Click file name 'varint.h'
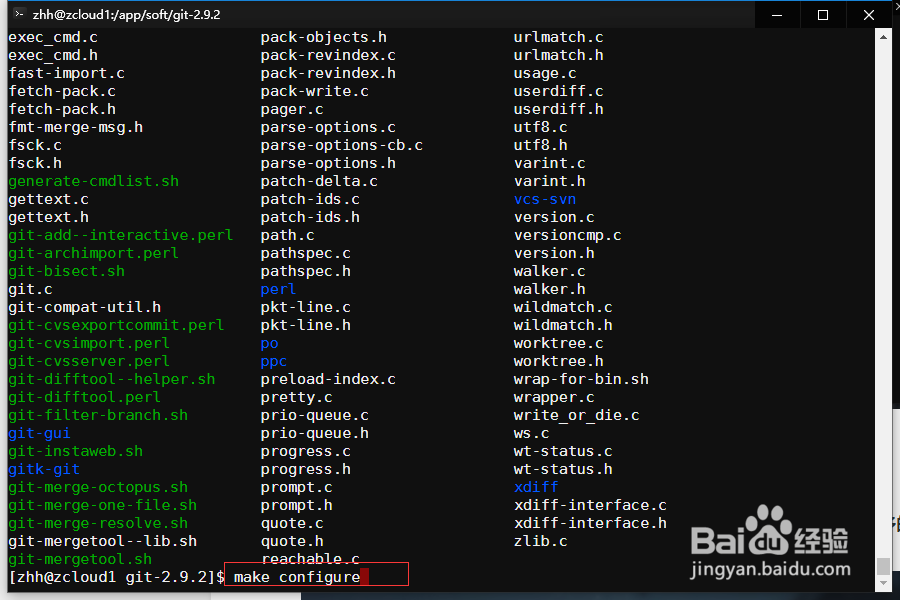Screen dimensions: 900x600 pyautogui.click(x=550, y=181)
